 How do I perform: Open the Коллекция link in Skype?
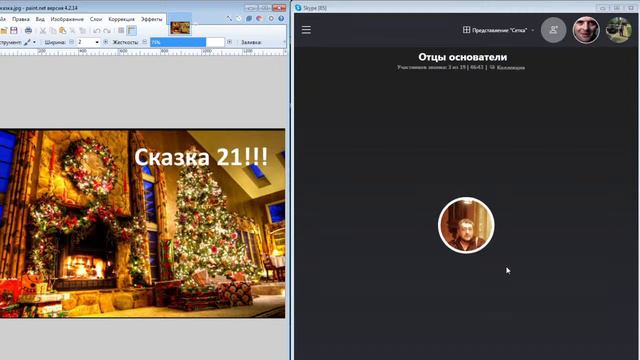(507, 67)
